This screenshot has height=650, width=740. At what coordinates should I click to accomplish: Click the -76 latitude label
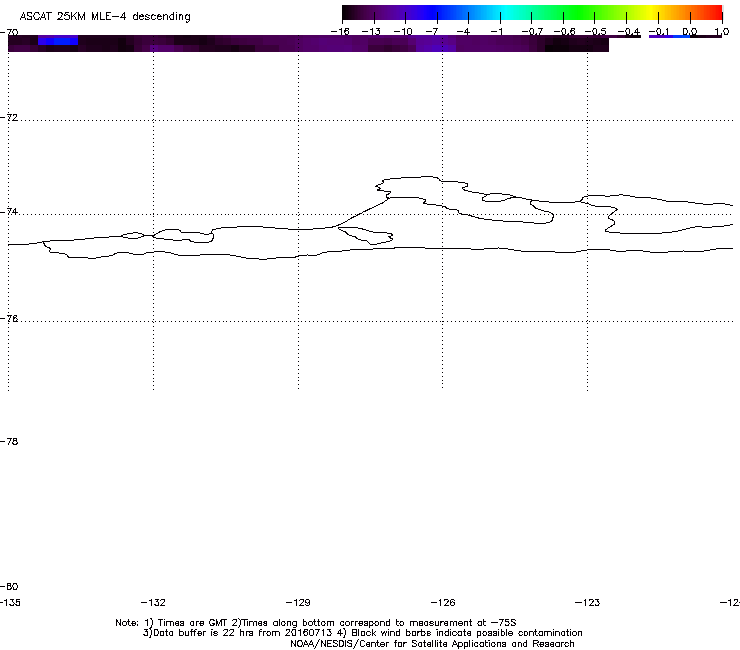tap(9, 319)
